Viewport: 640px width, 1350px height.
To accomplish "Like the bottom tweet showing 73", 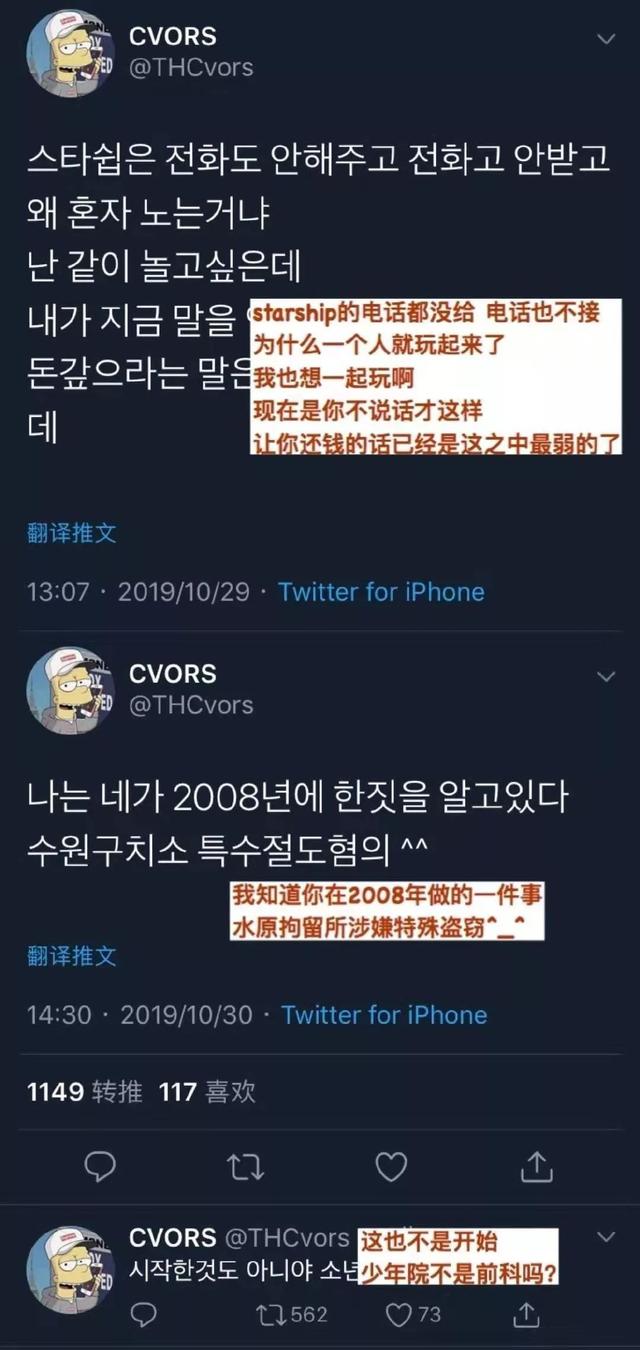I will [414, 1314].
